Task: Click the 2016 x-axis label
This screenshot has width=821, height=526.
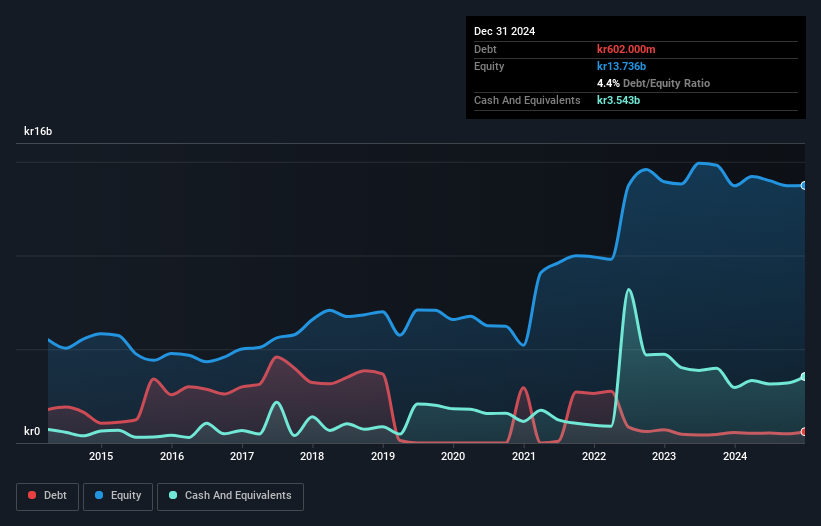Action: (172, 456)
